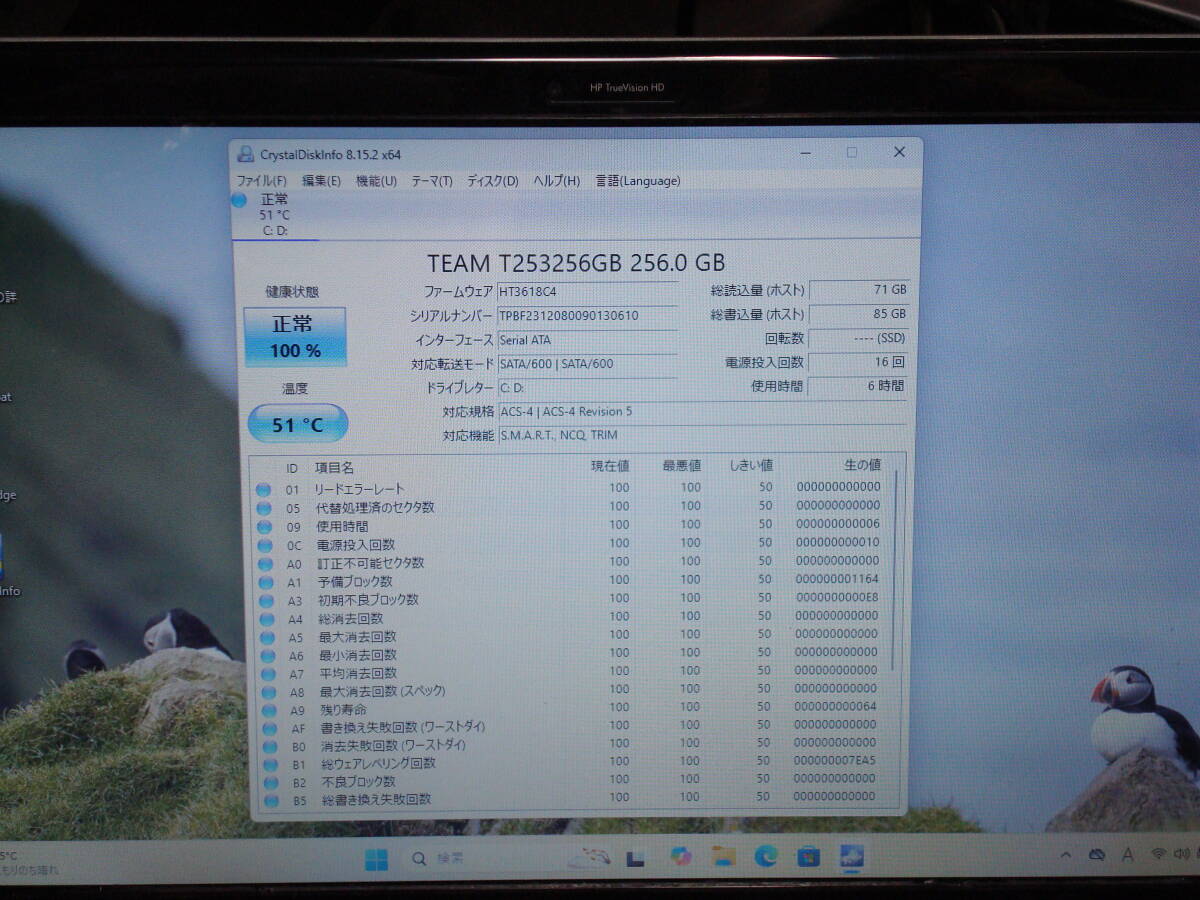Image resolution: width=1200 pixels, height=900 pixels.
Task: Open the ヘルプ(H) menu
Action: tap(556, 181)
